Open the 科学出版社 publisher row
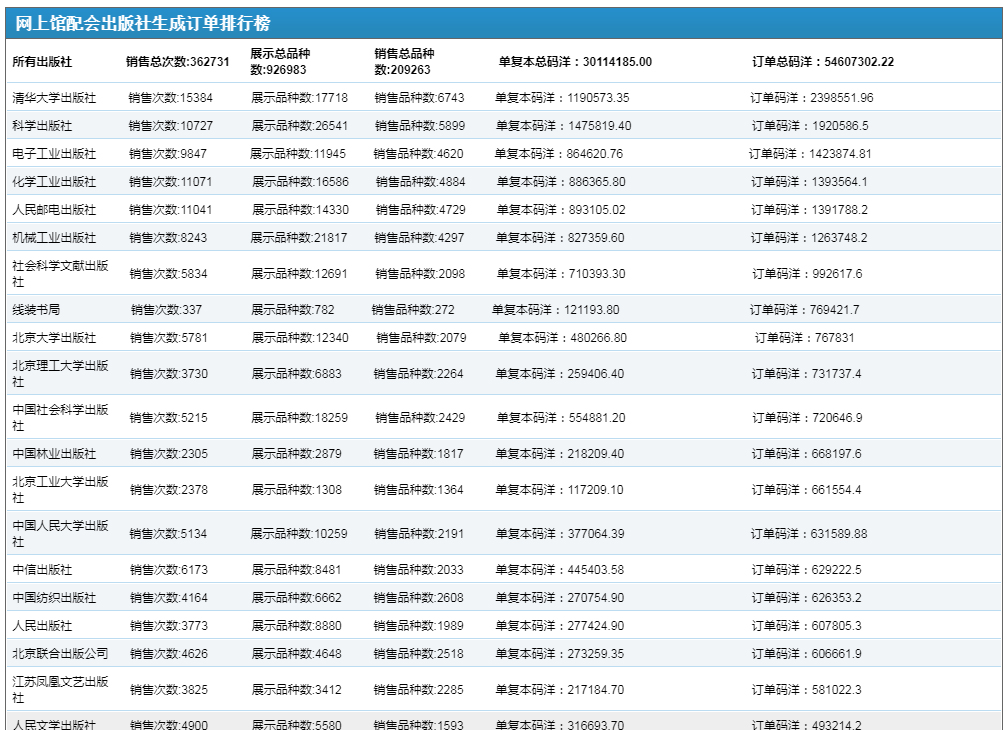1007x730 pixels. pyautogui.click(x=42, y=126)
